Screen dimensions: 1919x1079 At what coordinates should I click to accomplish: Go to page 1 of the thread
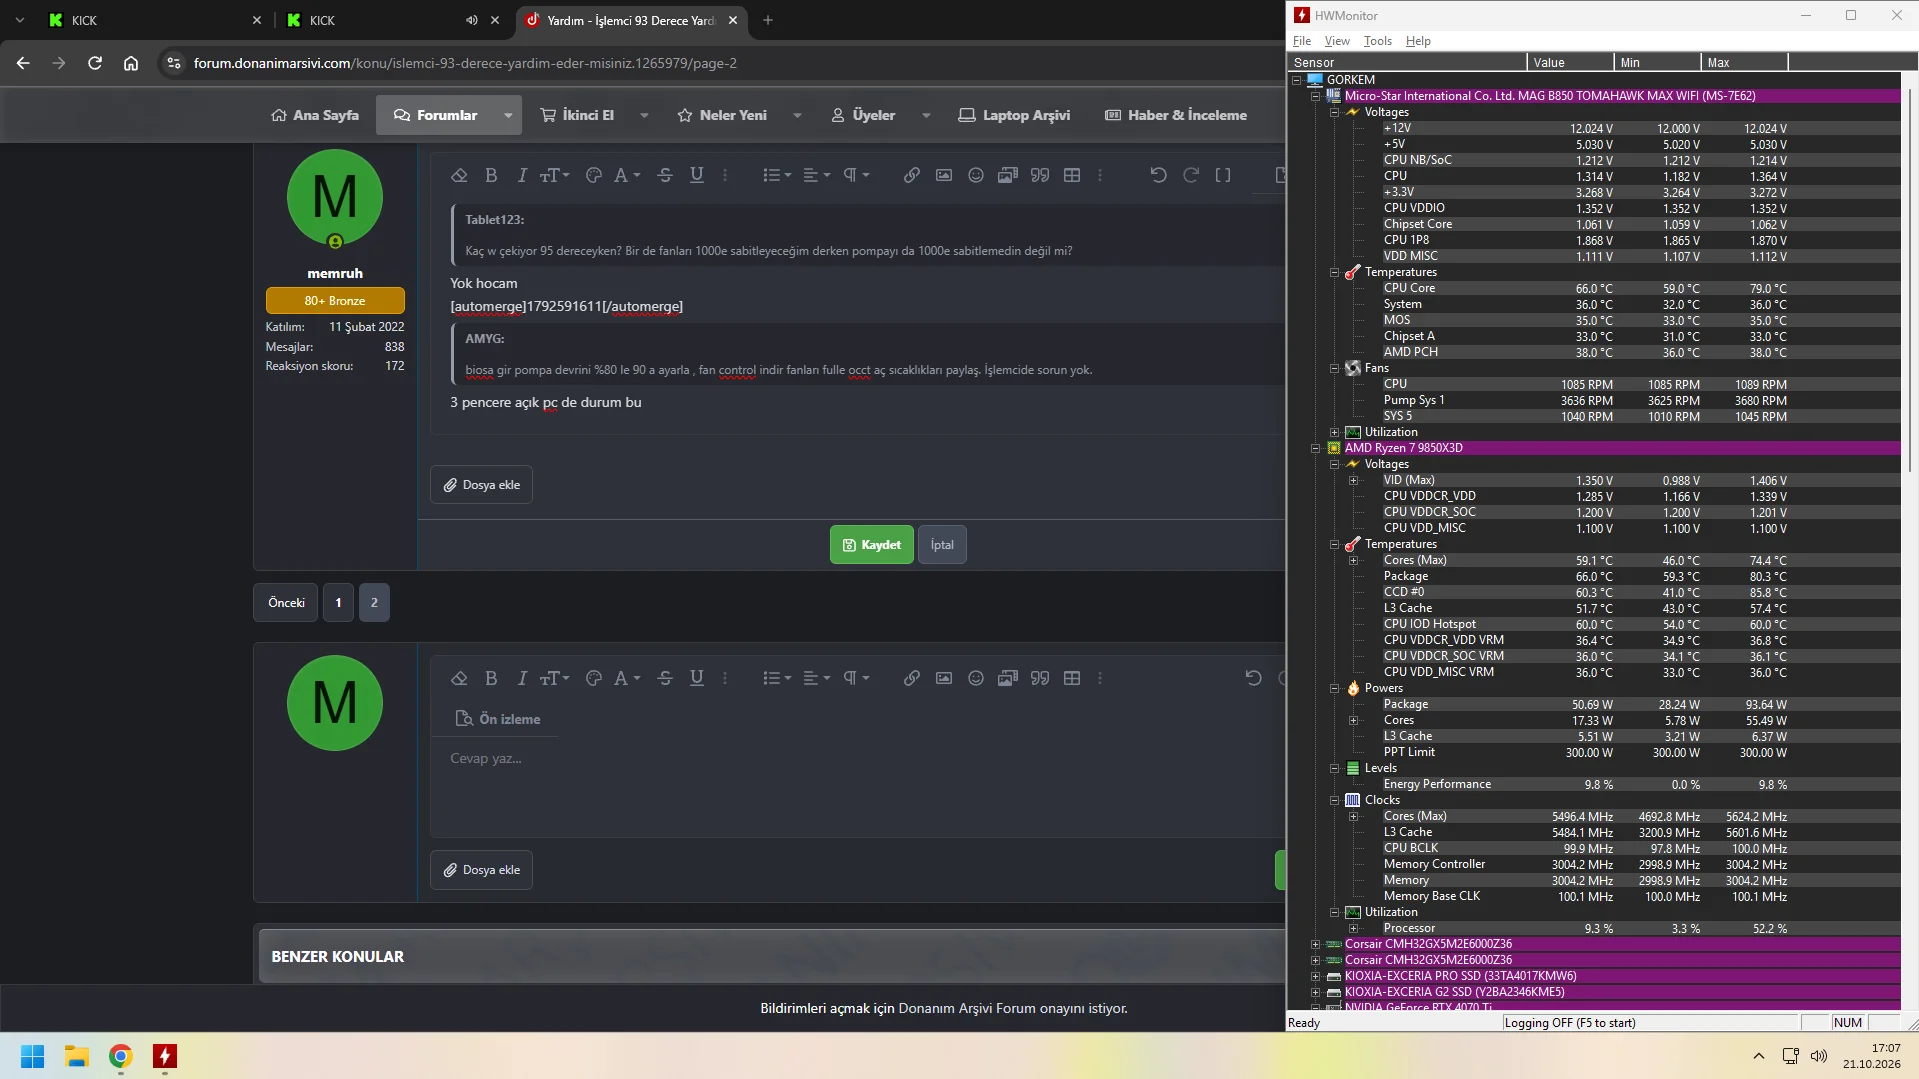tap(338, 603)
